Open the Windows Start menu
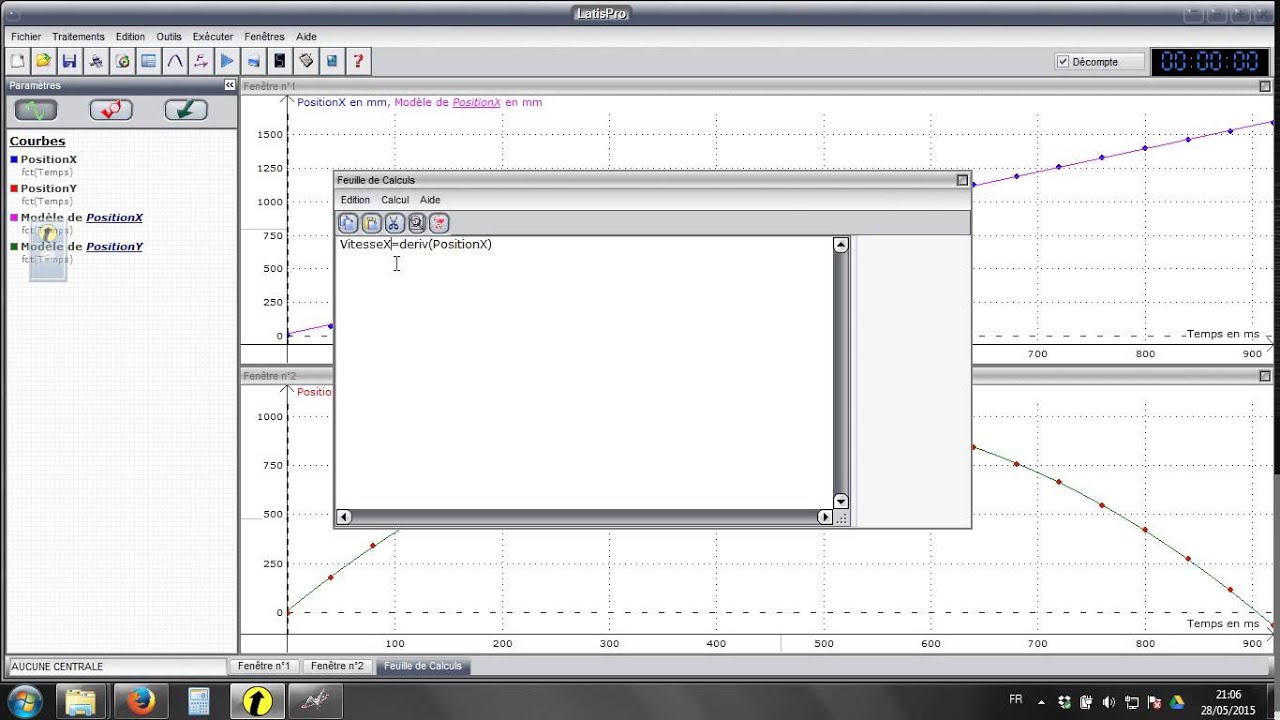This screenshot has width=1280, height=720. (23, 702)
